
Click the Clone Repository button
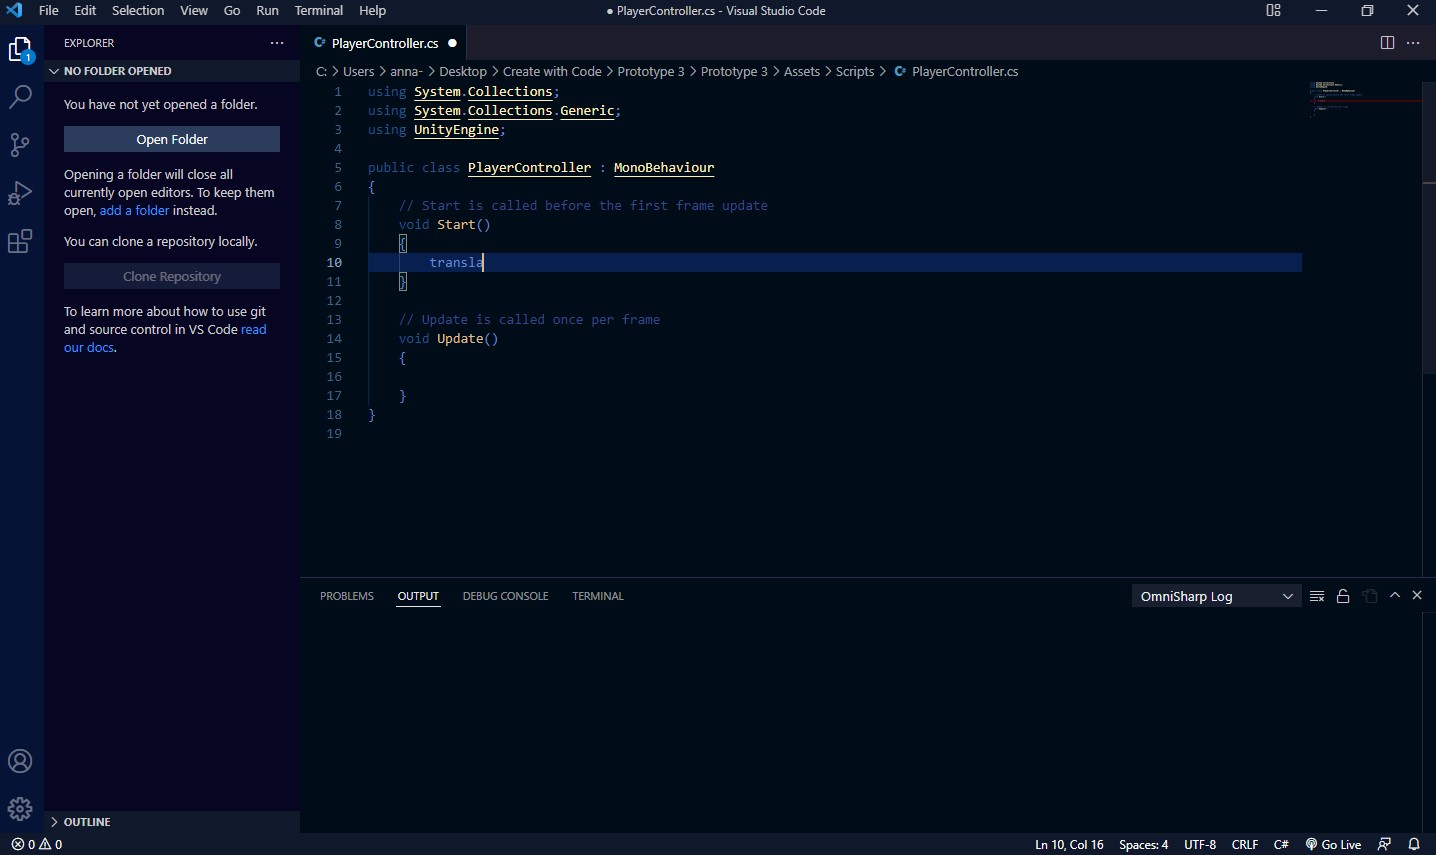pos(172,276)
